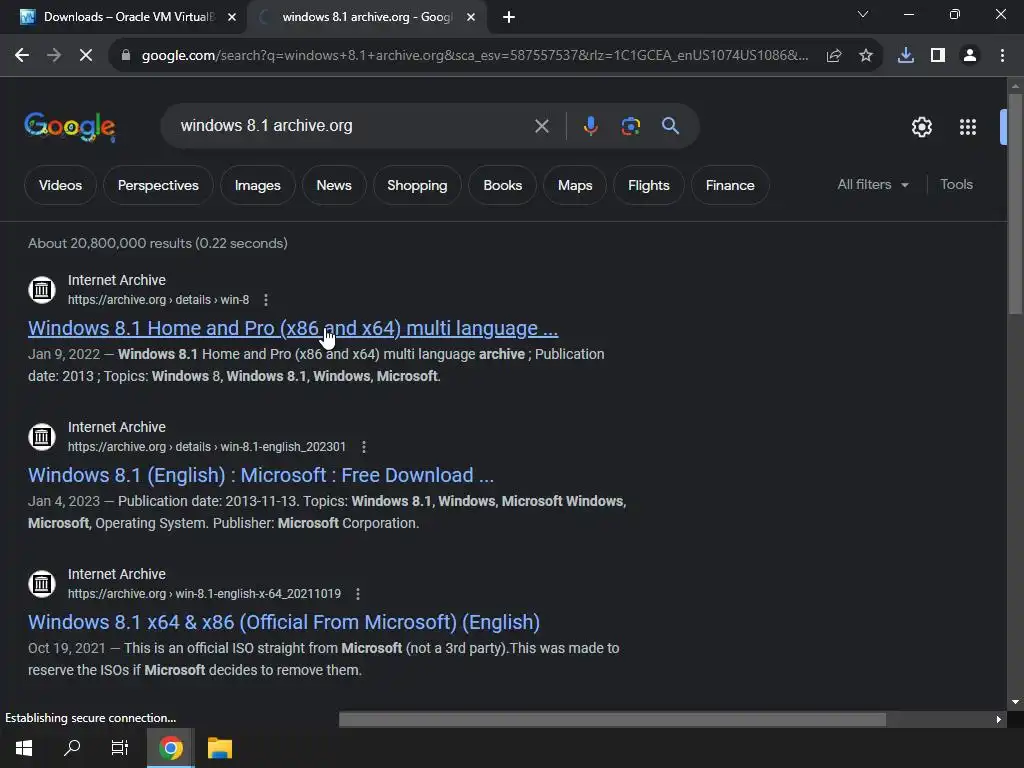Close the windows 8.1 archive.org tab
Viewport: 1024px width, 768px height.
471,17
